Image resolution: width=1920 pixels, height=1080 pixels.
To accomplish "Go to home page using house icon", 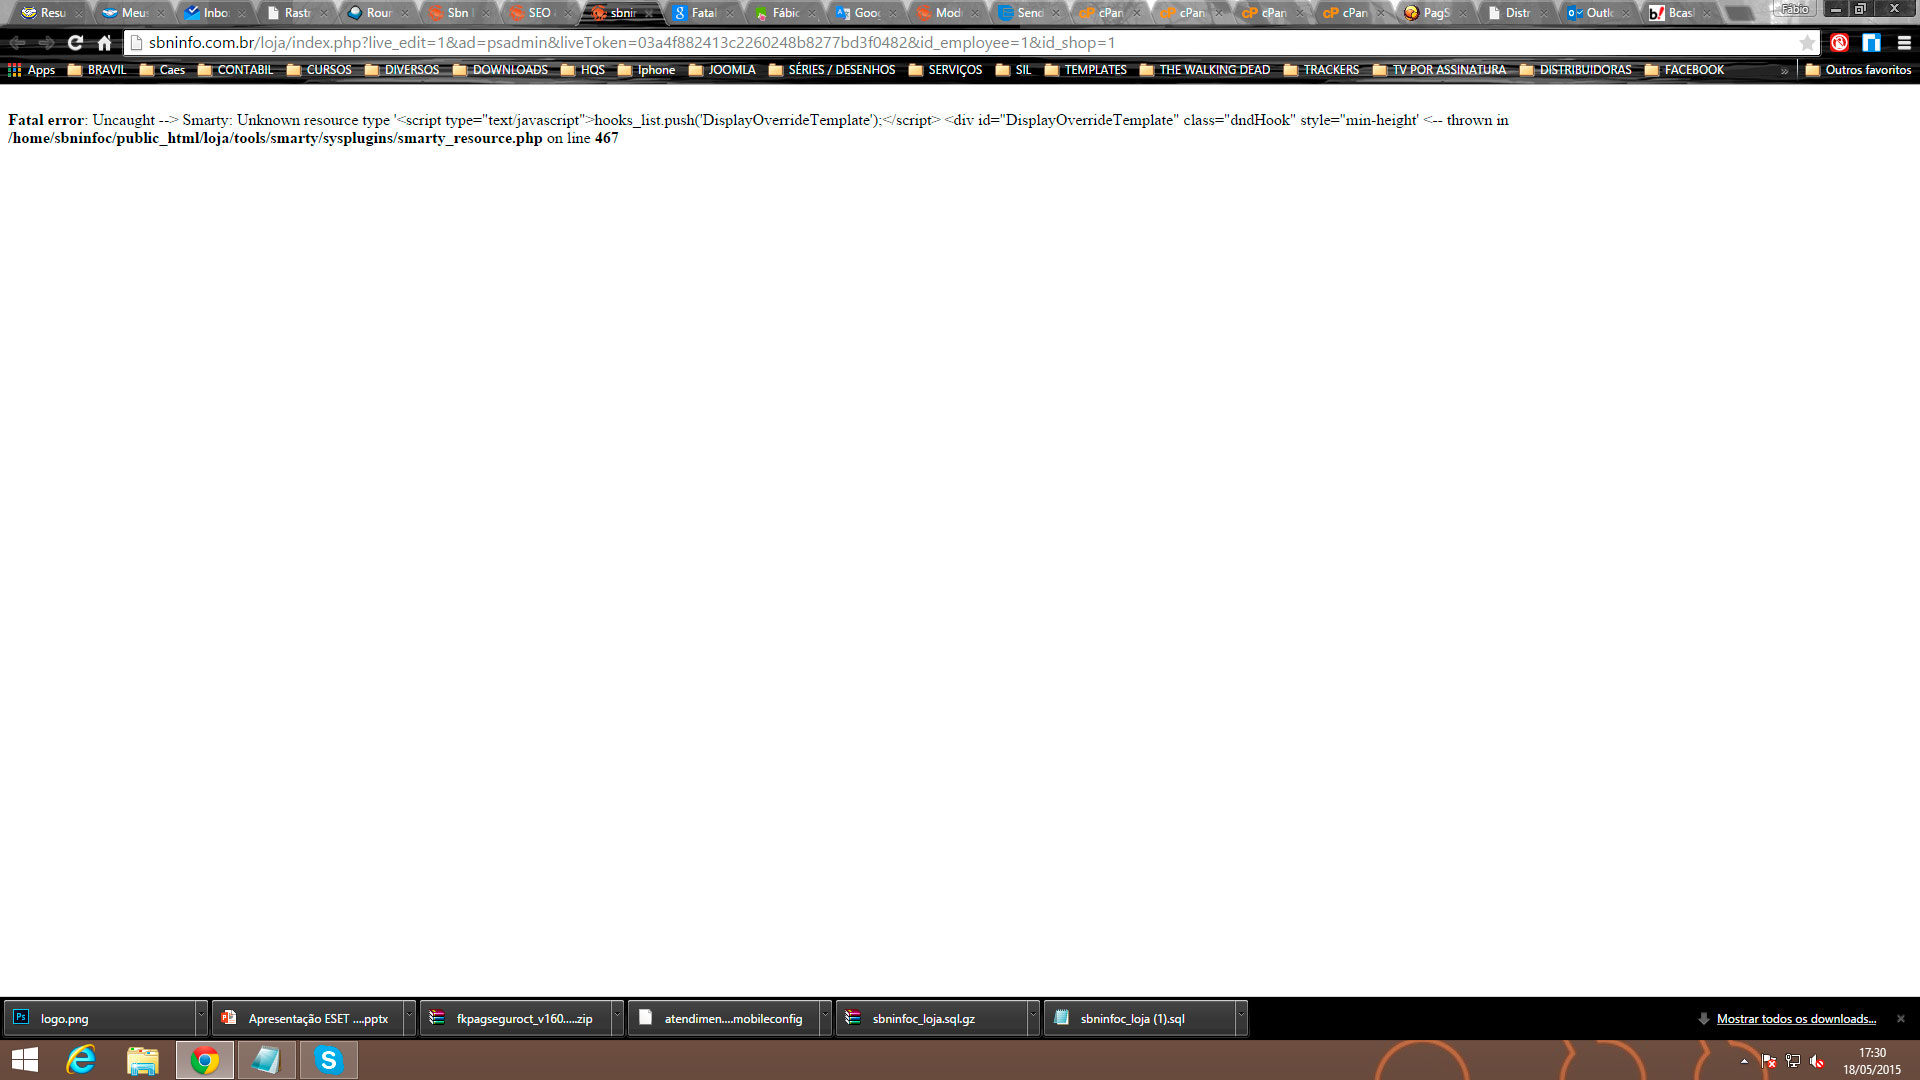I will point(104,43).
